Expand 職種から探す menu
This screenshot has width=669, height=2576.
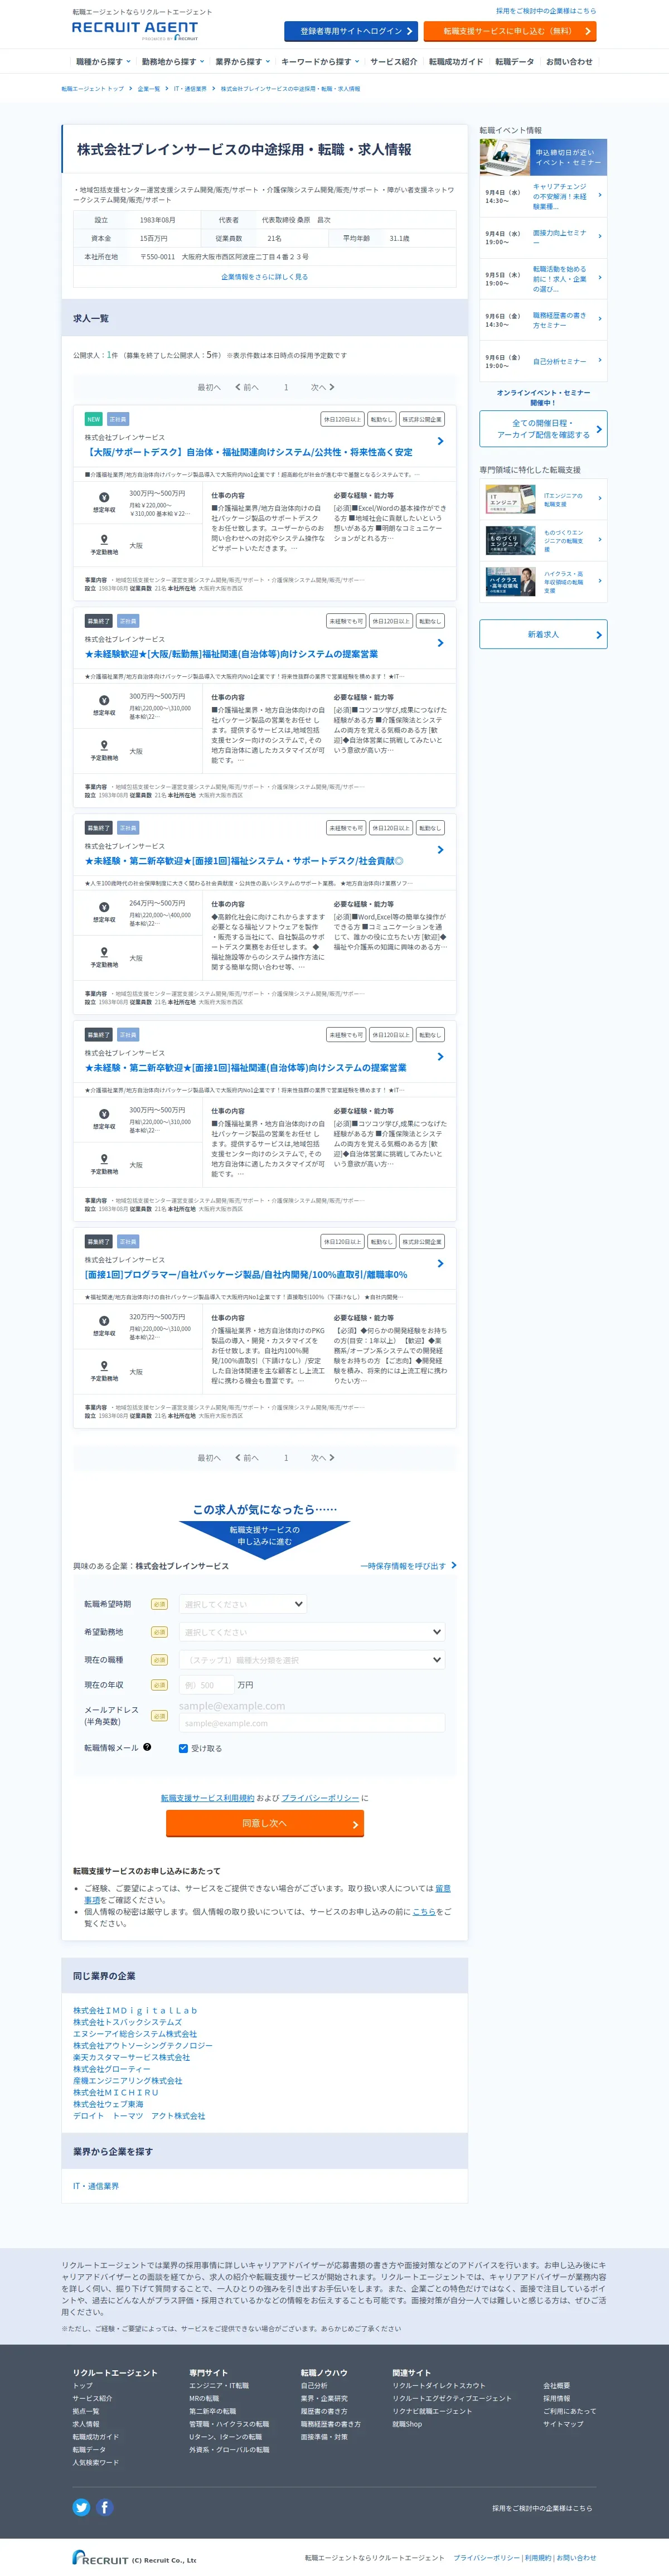point(103,62)
